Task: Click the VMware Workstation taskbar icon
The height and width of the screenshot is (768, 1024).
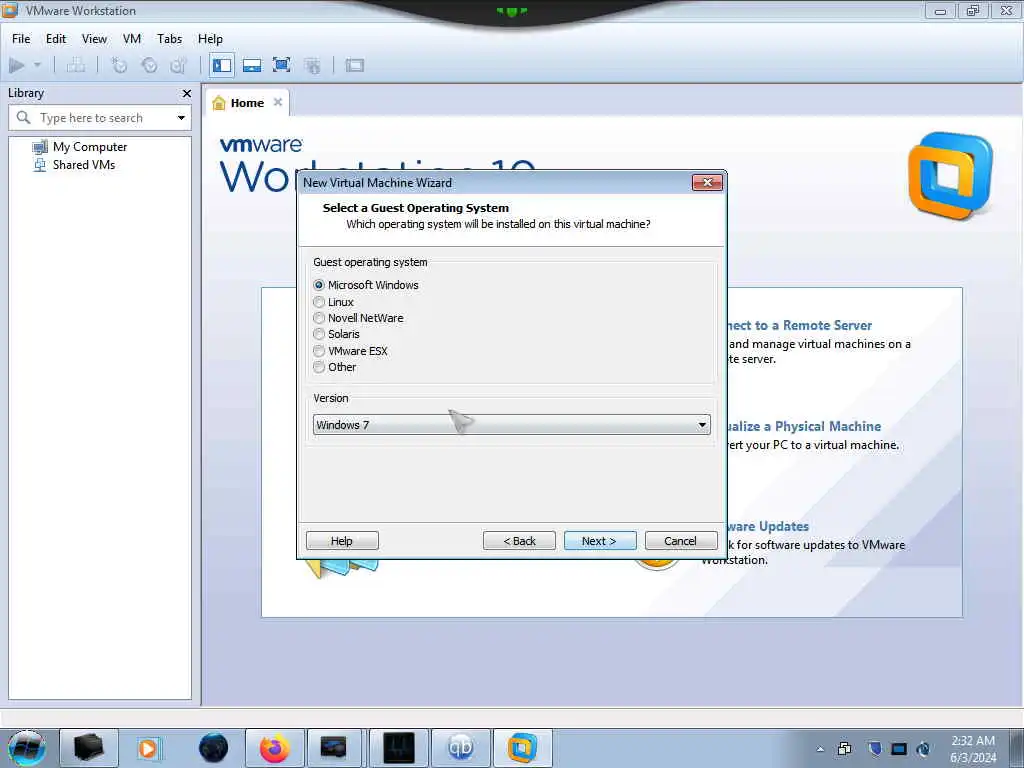Action: click(x=522, y=748)
